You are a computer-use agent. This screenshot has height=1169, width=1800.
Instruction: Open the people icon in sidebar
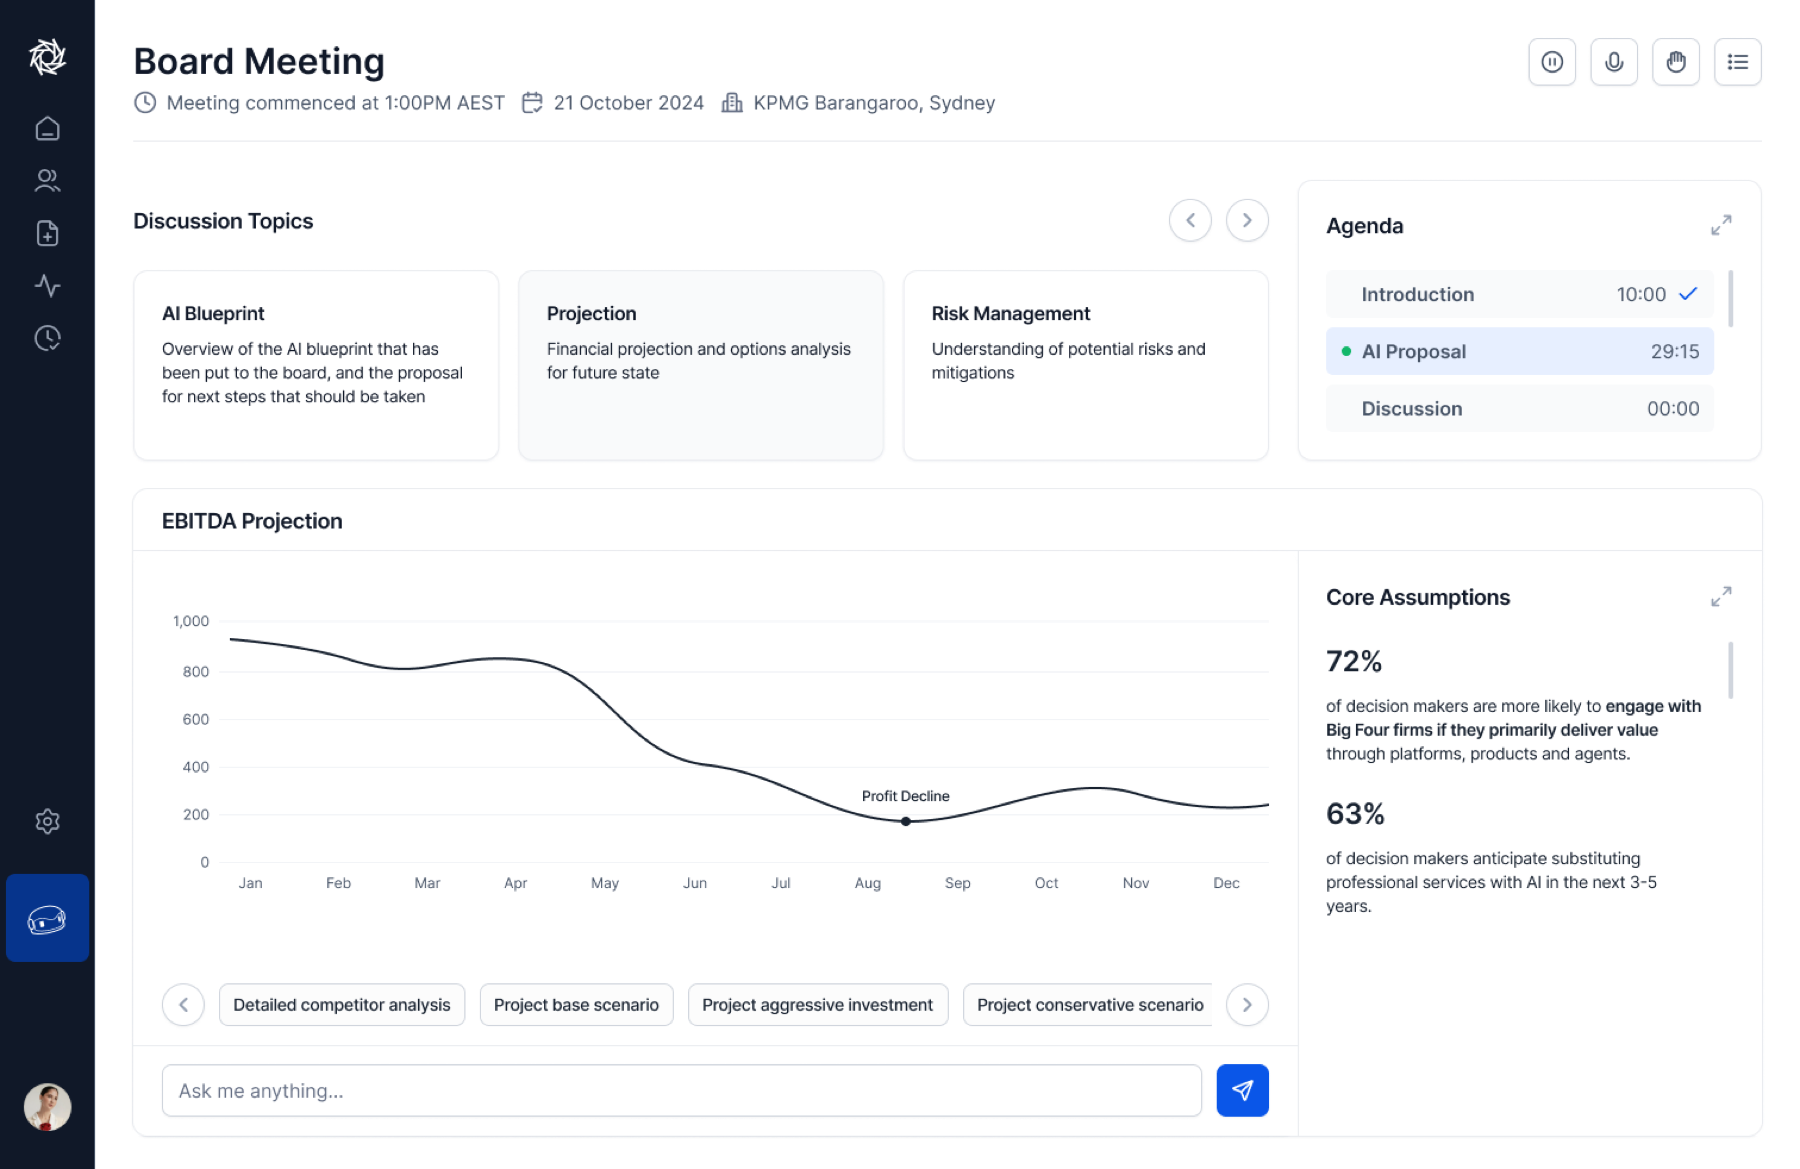pyautogui.click(x=47, y=181)
